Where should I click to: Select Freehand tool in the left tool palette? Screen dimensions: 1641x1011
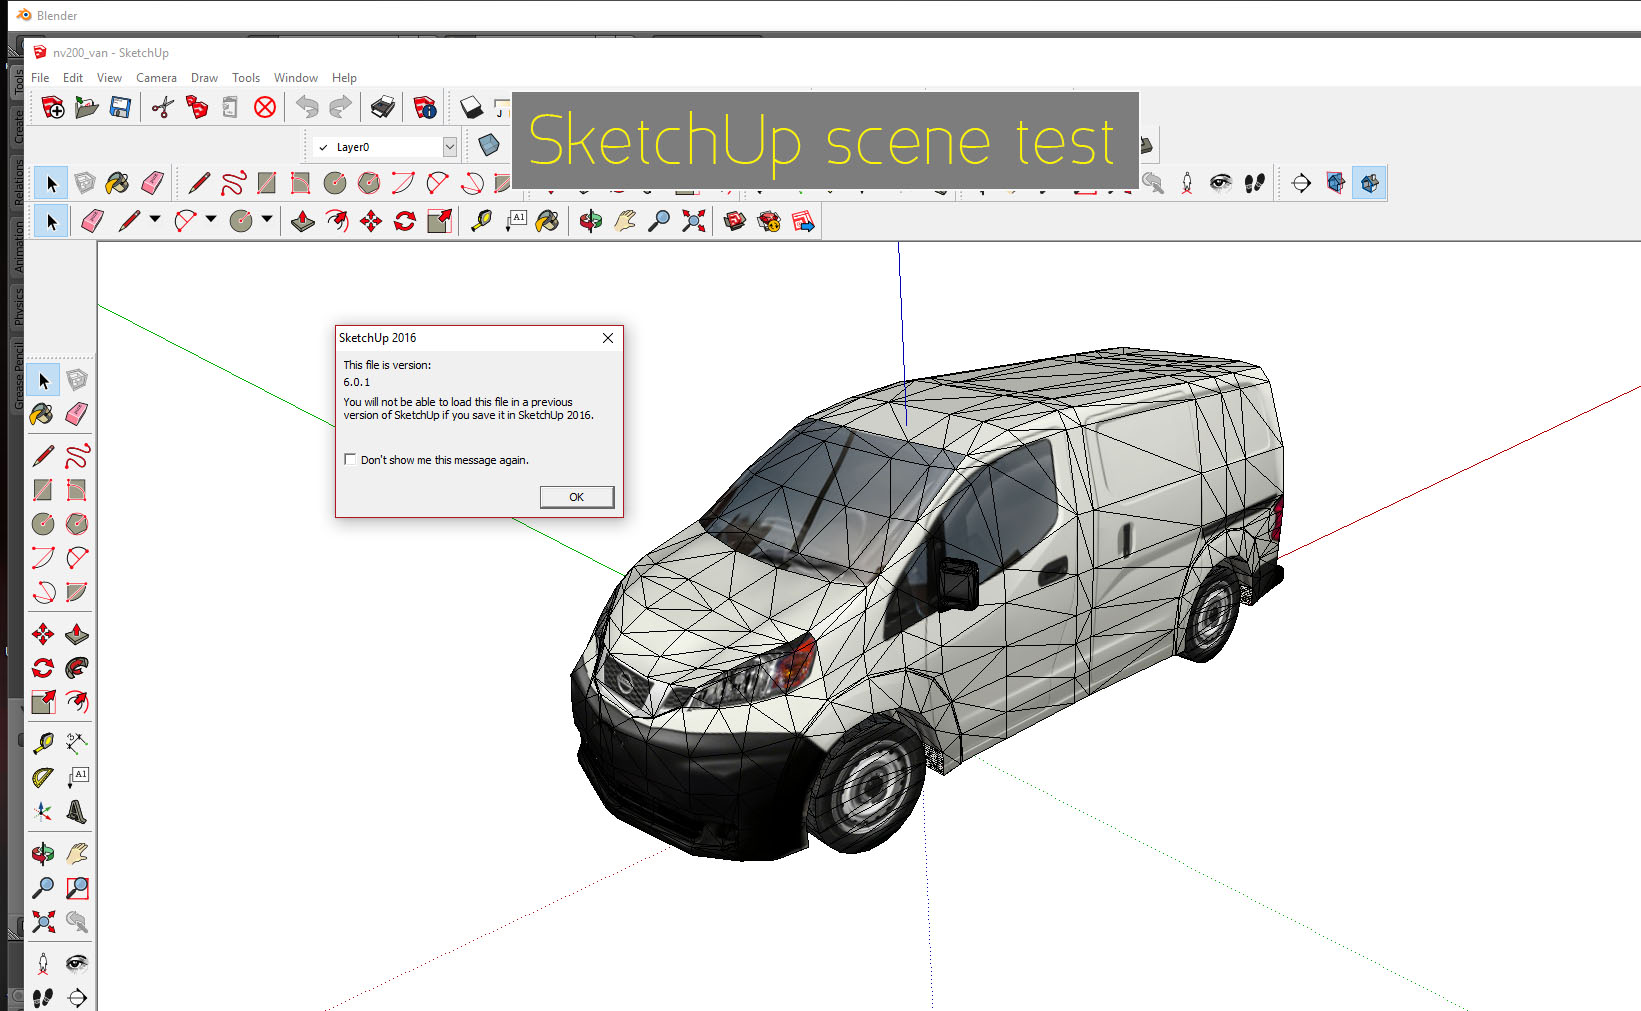(77, 456)
